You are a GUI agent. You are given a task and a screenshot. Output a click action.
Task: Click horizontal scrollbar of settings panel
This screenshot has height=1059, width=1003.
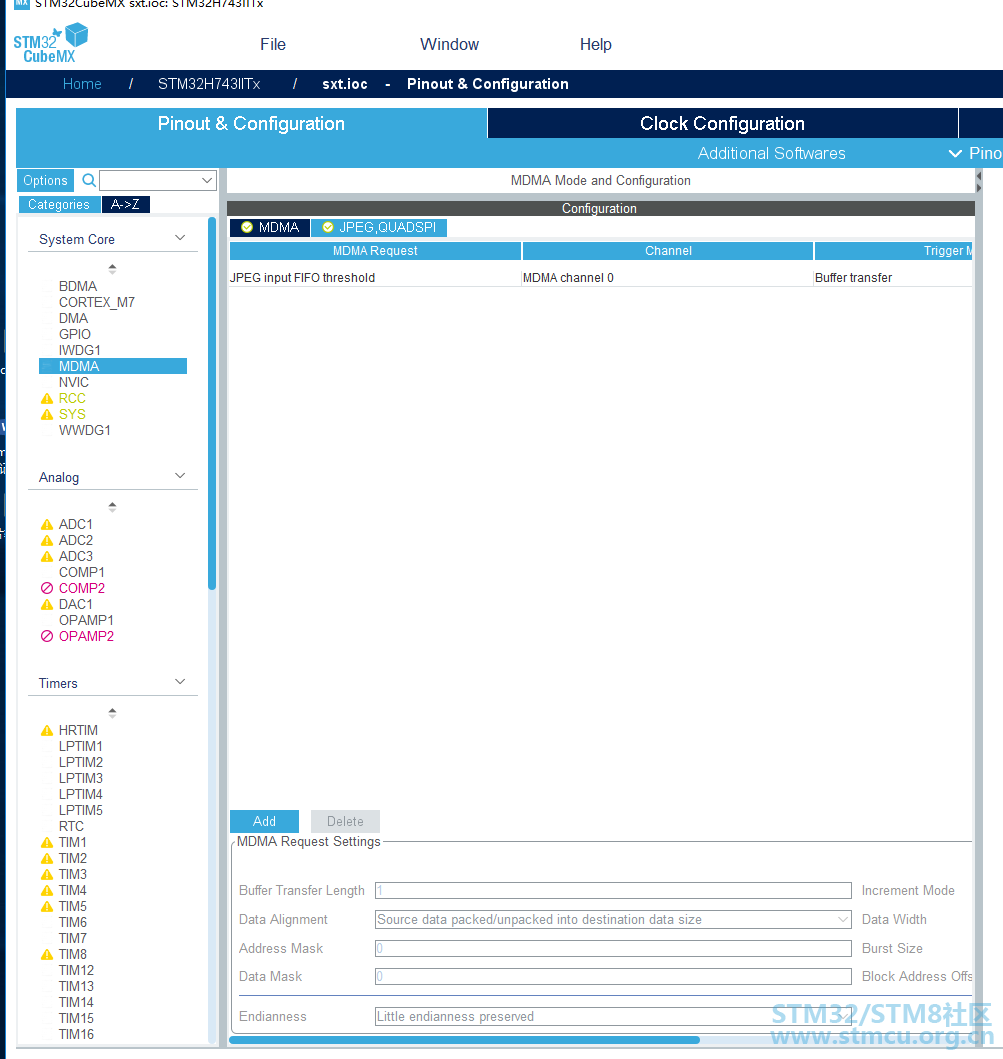point(465,1040)
